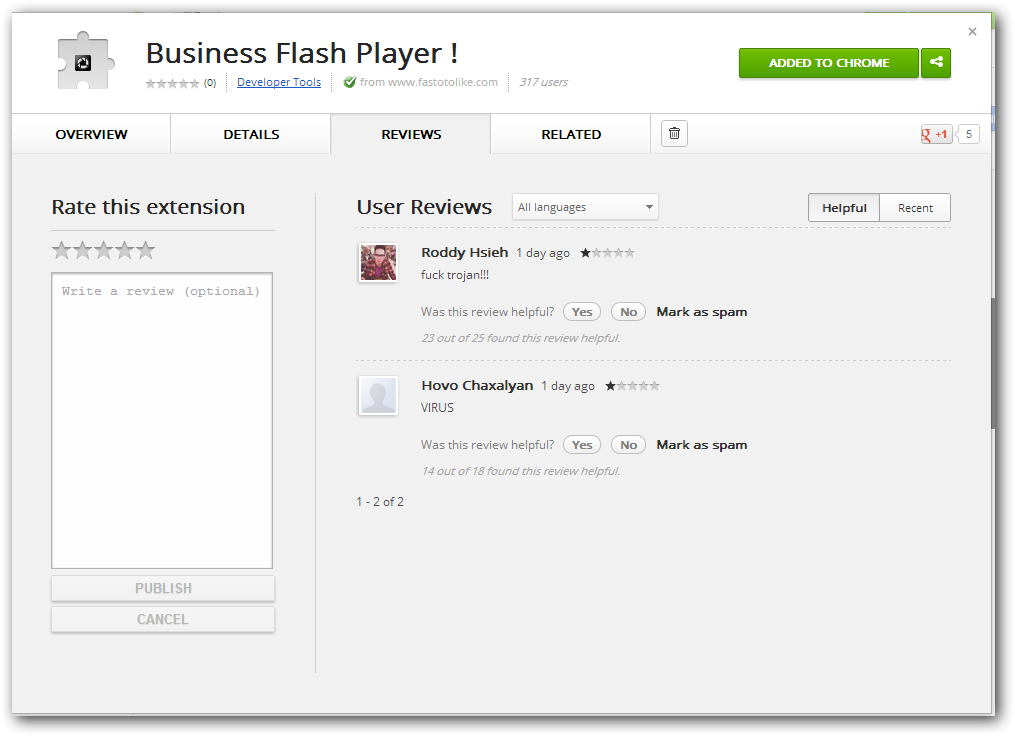
Task: Click the Business Flash Player puzzle piece icon
Action: pos(83,63)
